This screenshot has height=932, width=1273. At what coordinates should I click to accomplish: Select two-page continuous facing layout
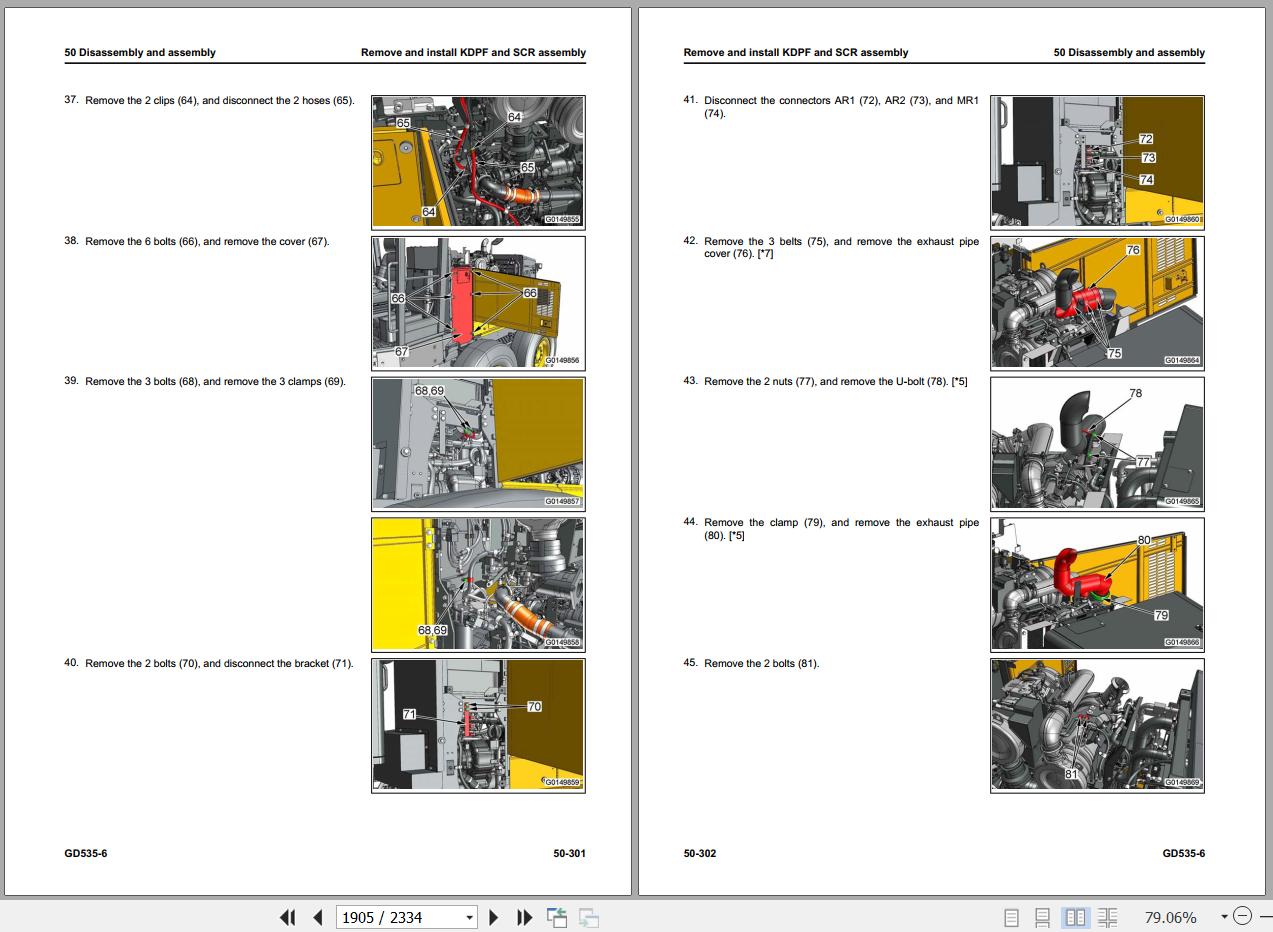pos(1107,917)
